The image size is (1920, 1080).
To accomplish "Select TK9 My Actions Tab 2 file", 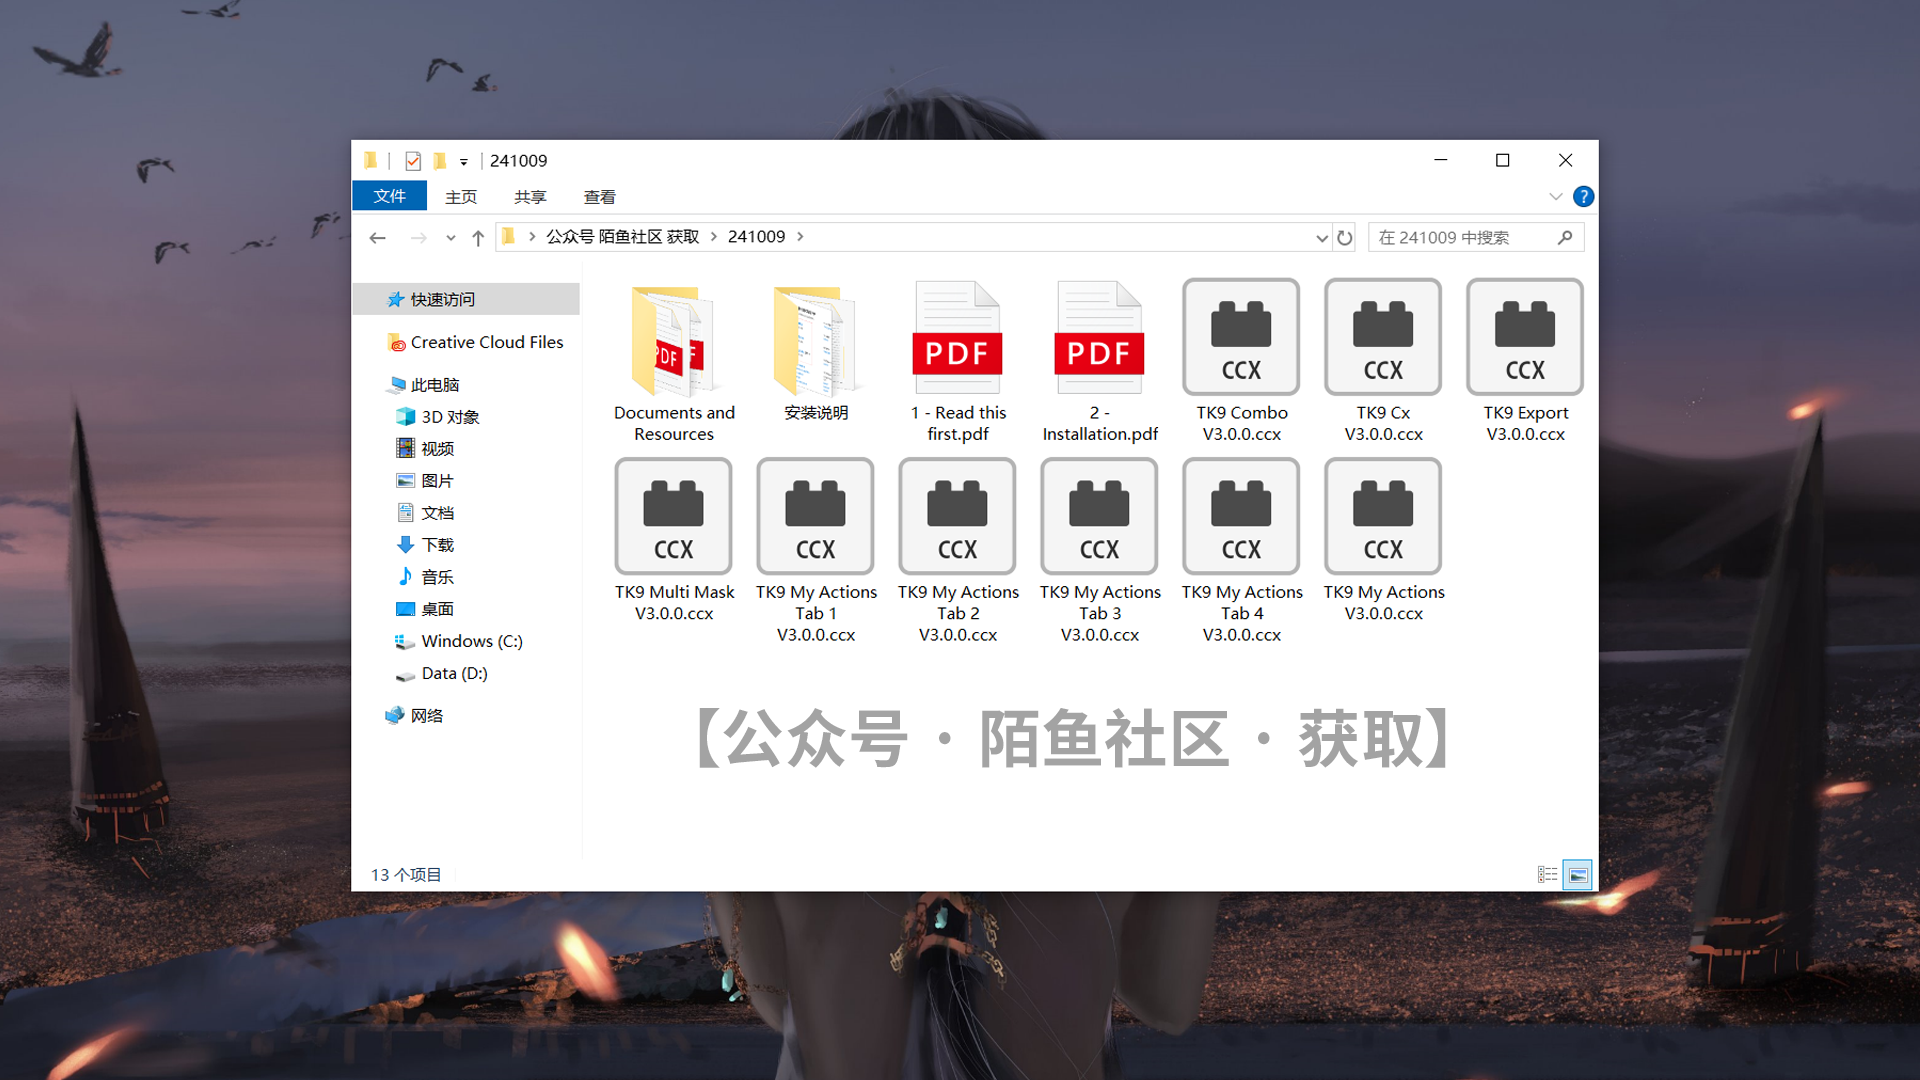I will 957,515.
